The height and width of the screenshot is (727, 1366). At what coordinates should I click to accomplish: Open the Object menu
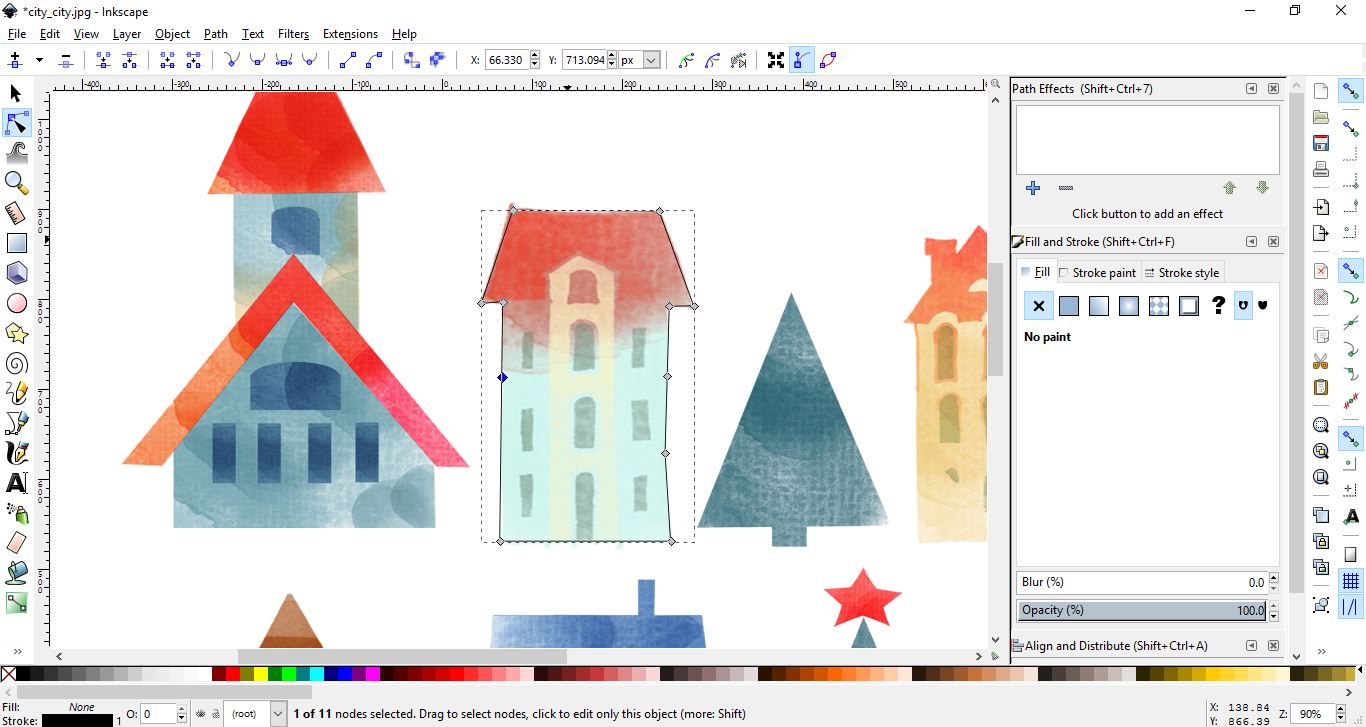172,33
